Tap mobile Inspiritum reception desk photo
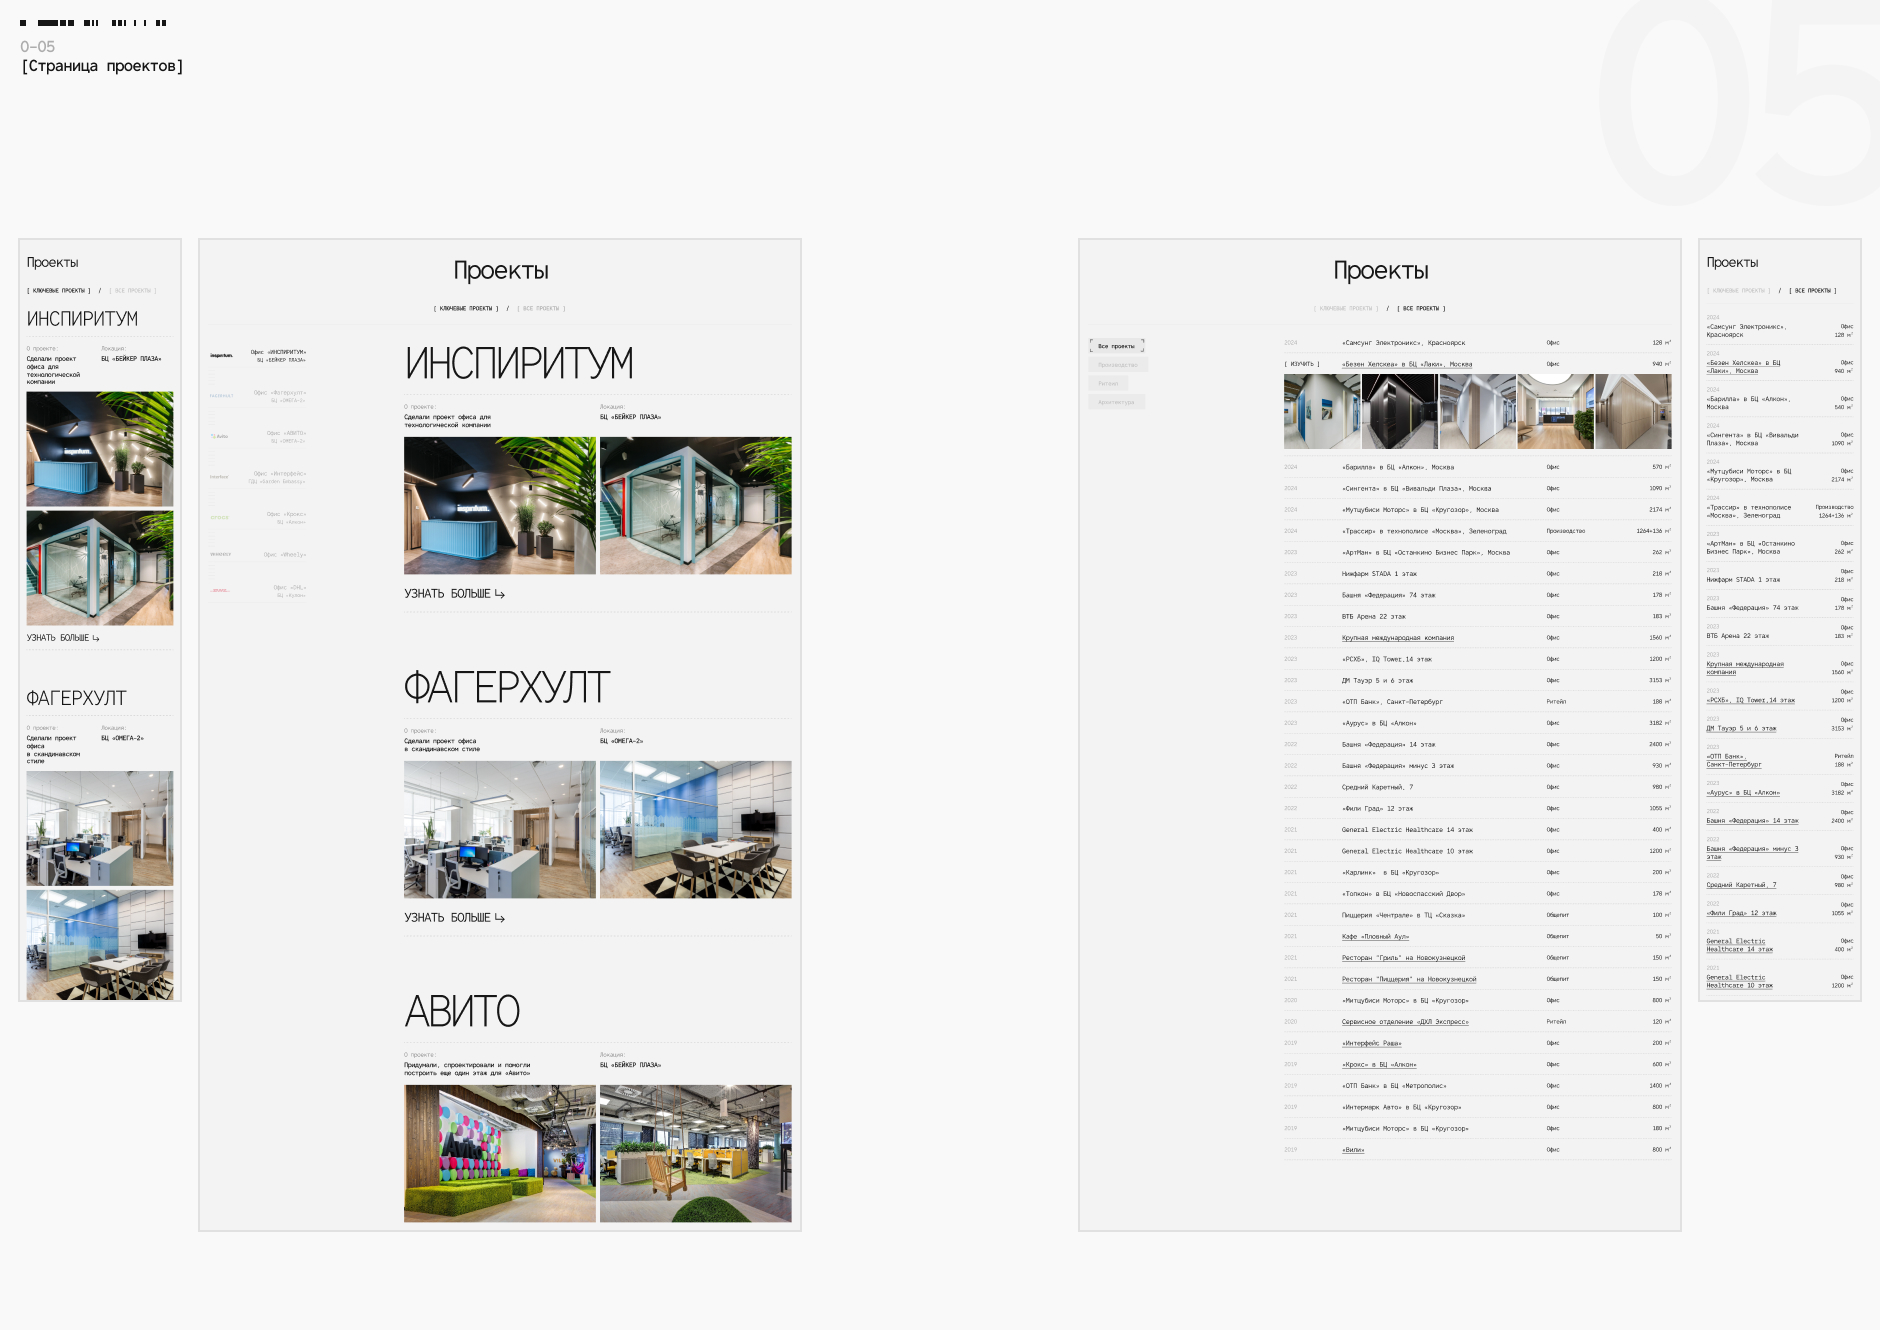The height and width of the screenshot is (1330, 1880). point(100,449)
